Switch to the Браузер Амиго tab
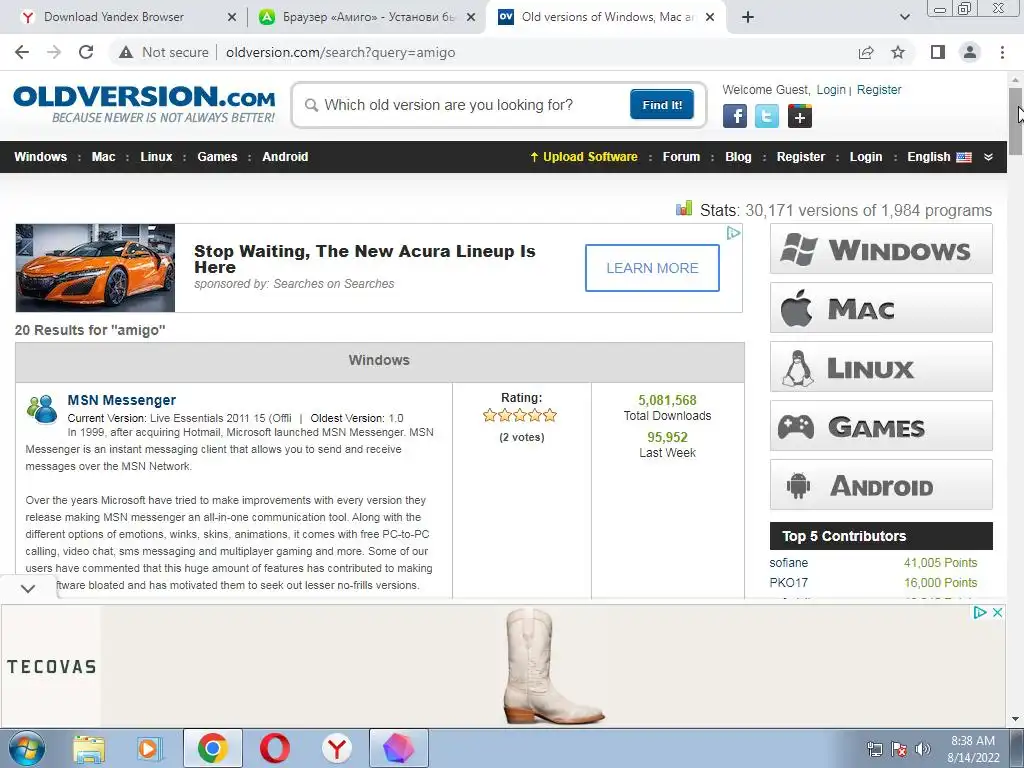 [x=369, y=17]
